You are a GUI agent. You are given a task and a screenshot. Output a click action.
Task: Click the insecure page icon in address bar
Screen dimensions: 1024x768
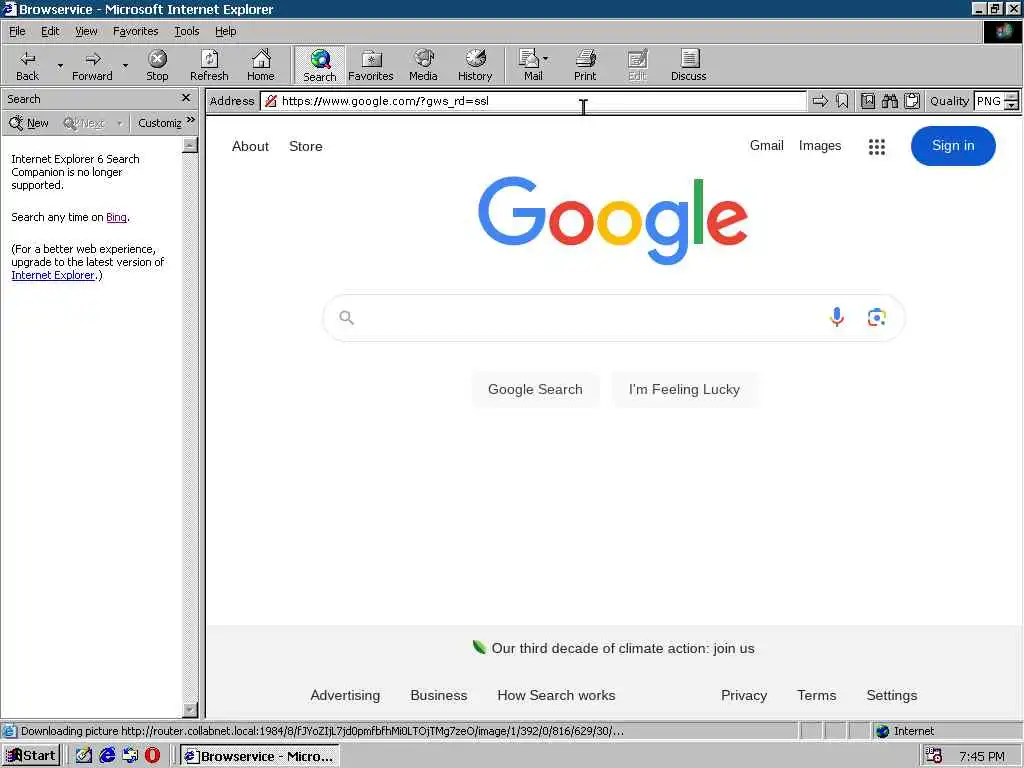click(x=271, y=101)
